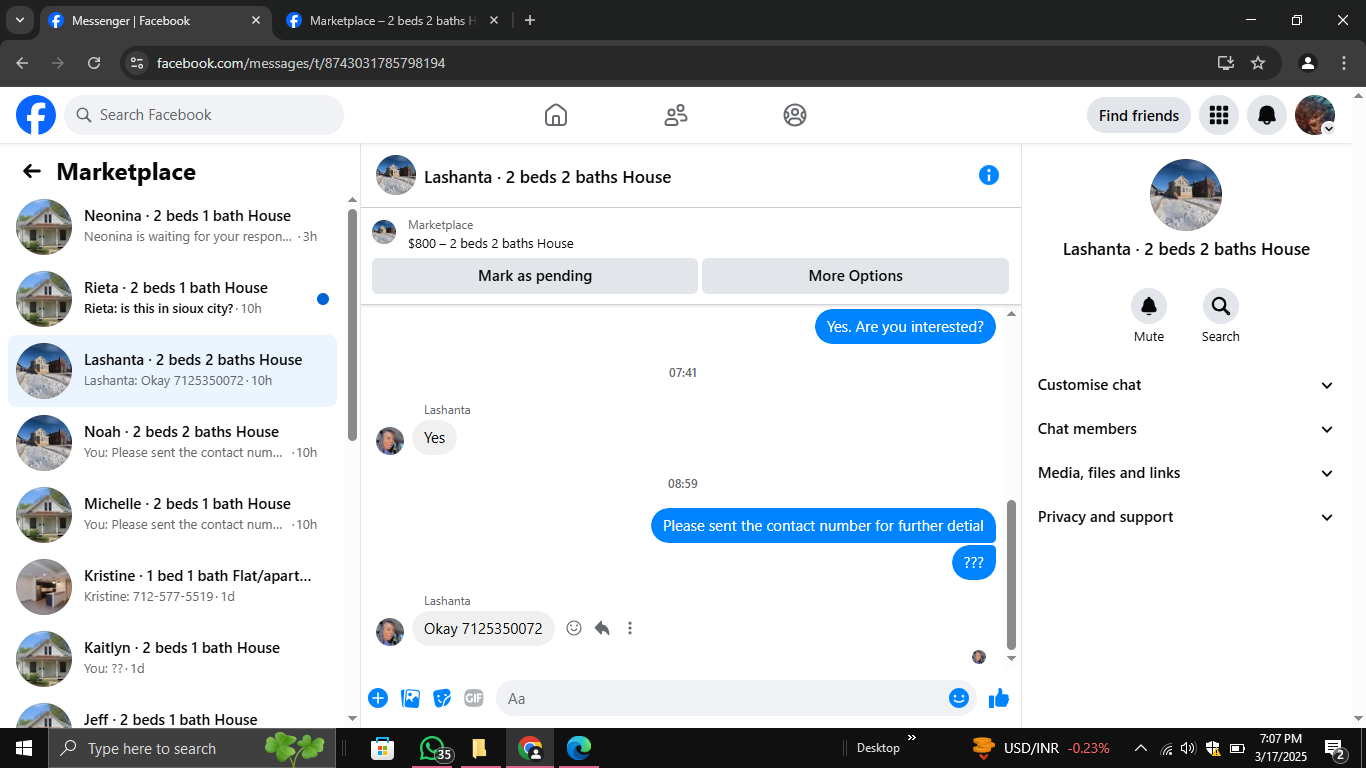Screen dimensions: 1366x768
Task: Go back using the Marketplace back arrow
Action: [x=32, y=171]
